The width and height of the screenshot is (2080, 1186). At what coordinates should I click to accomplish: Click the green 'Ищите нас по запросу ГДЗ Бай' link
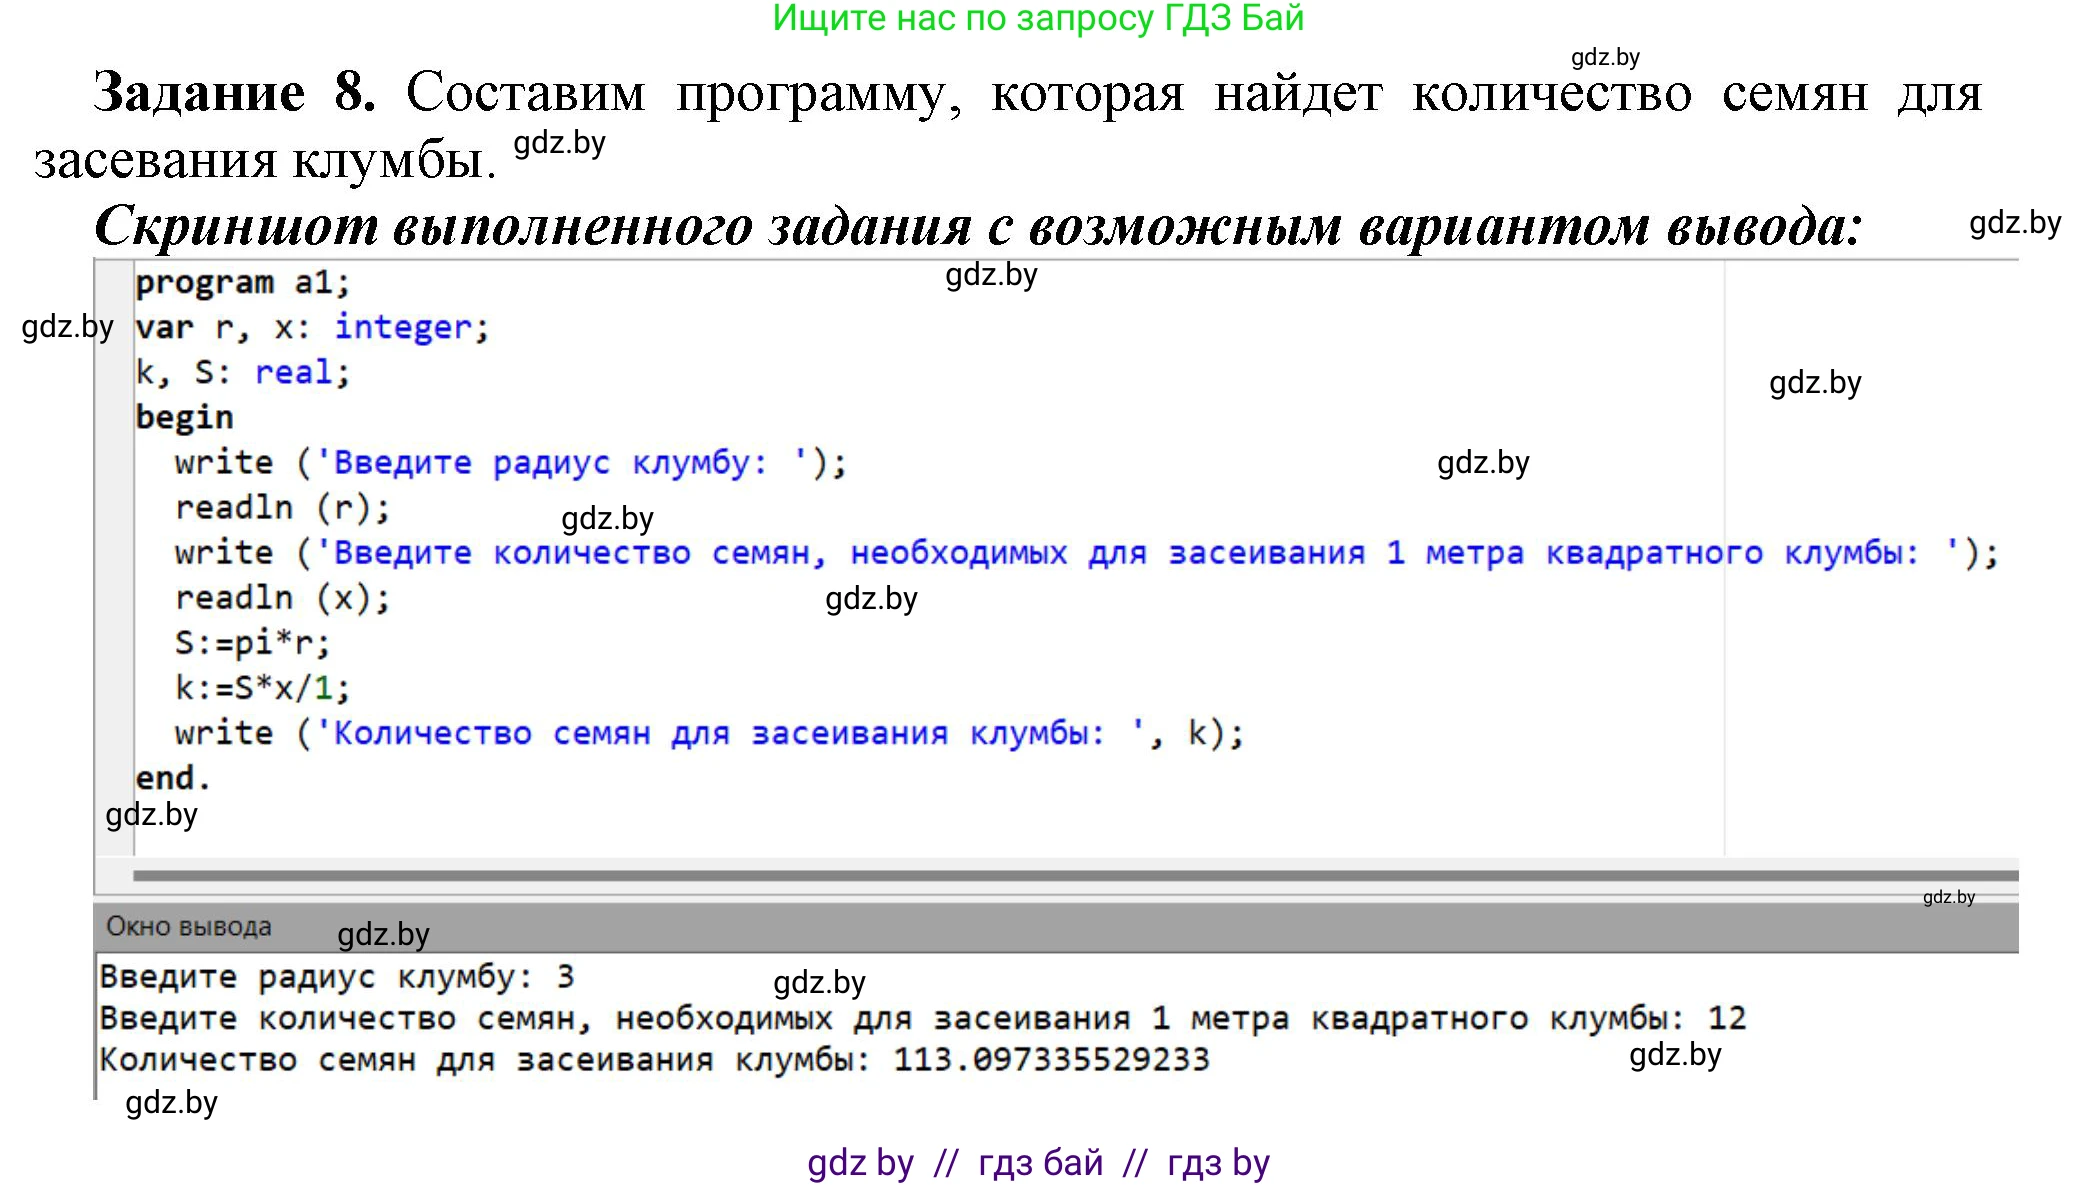point(1038,18)
